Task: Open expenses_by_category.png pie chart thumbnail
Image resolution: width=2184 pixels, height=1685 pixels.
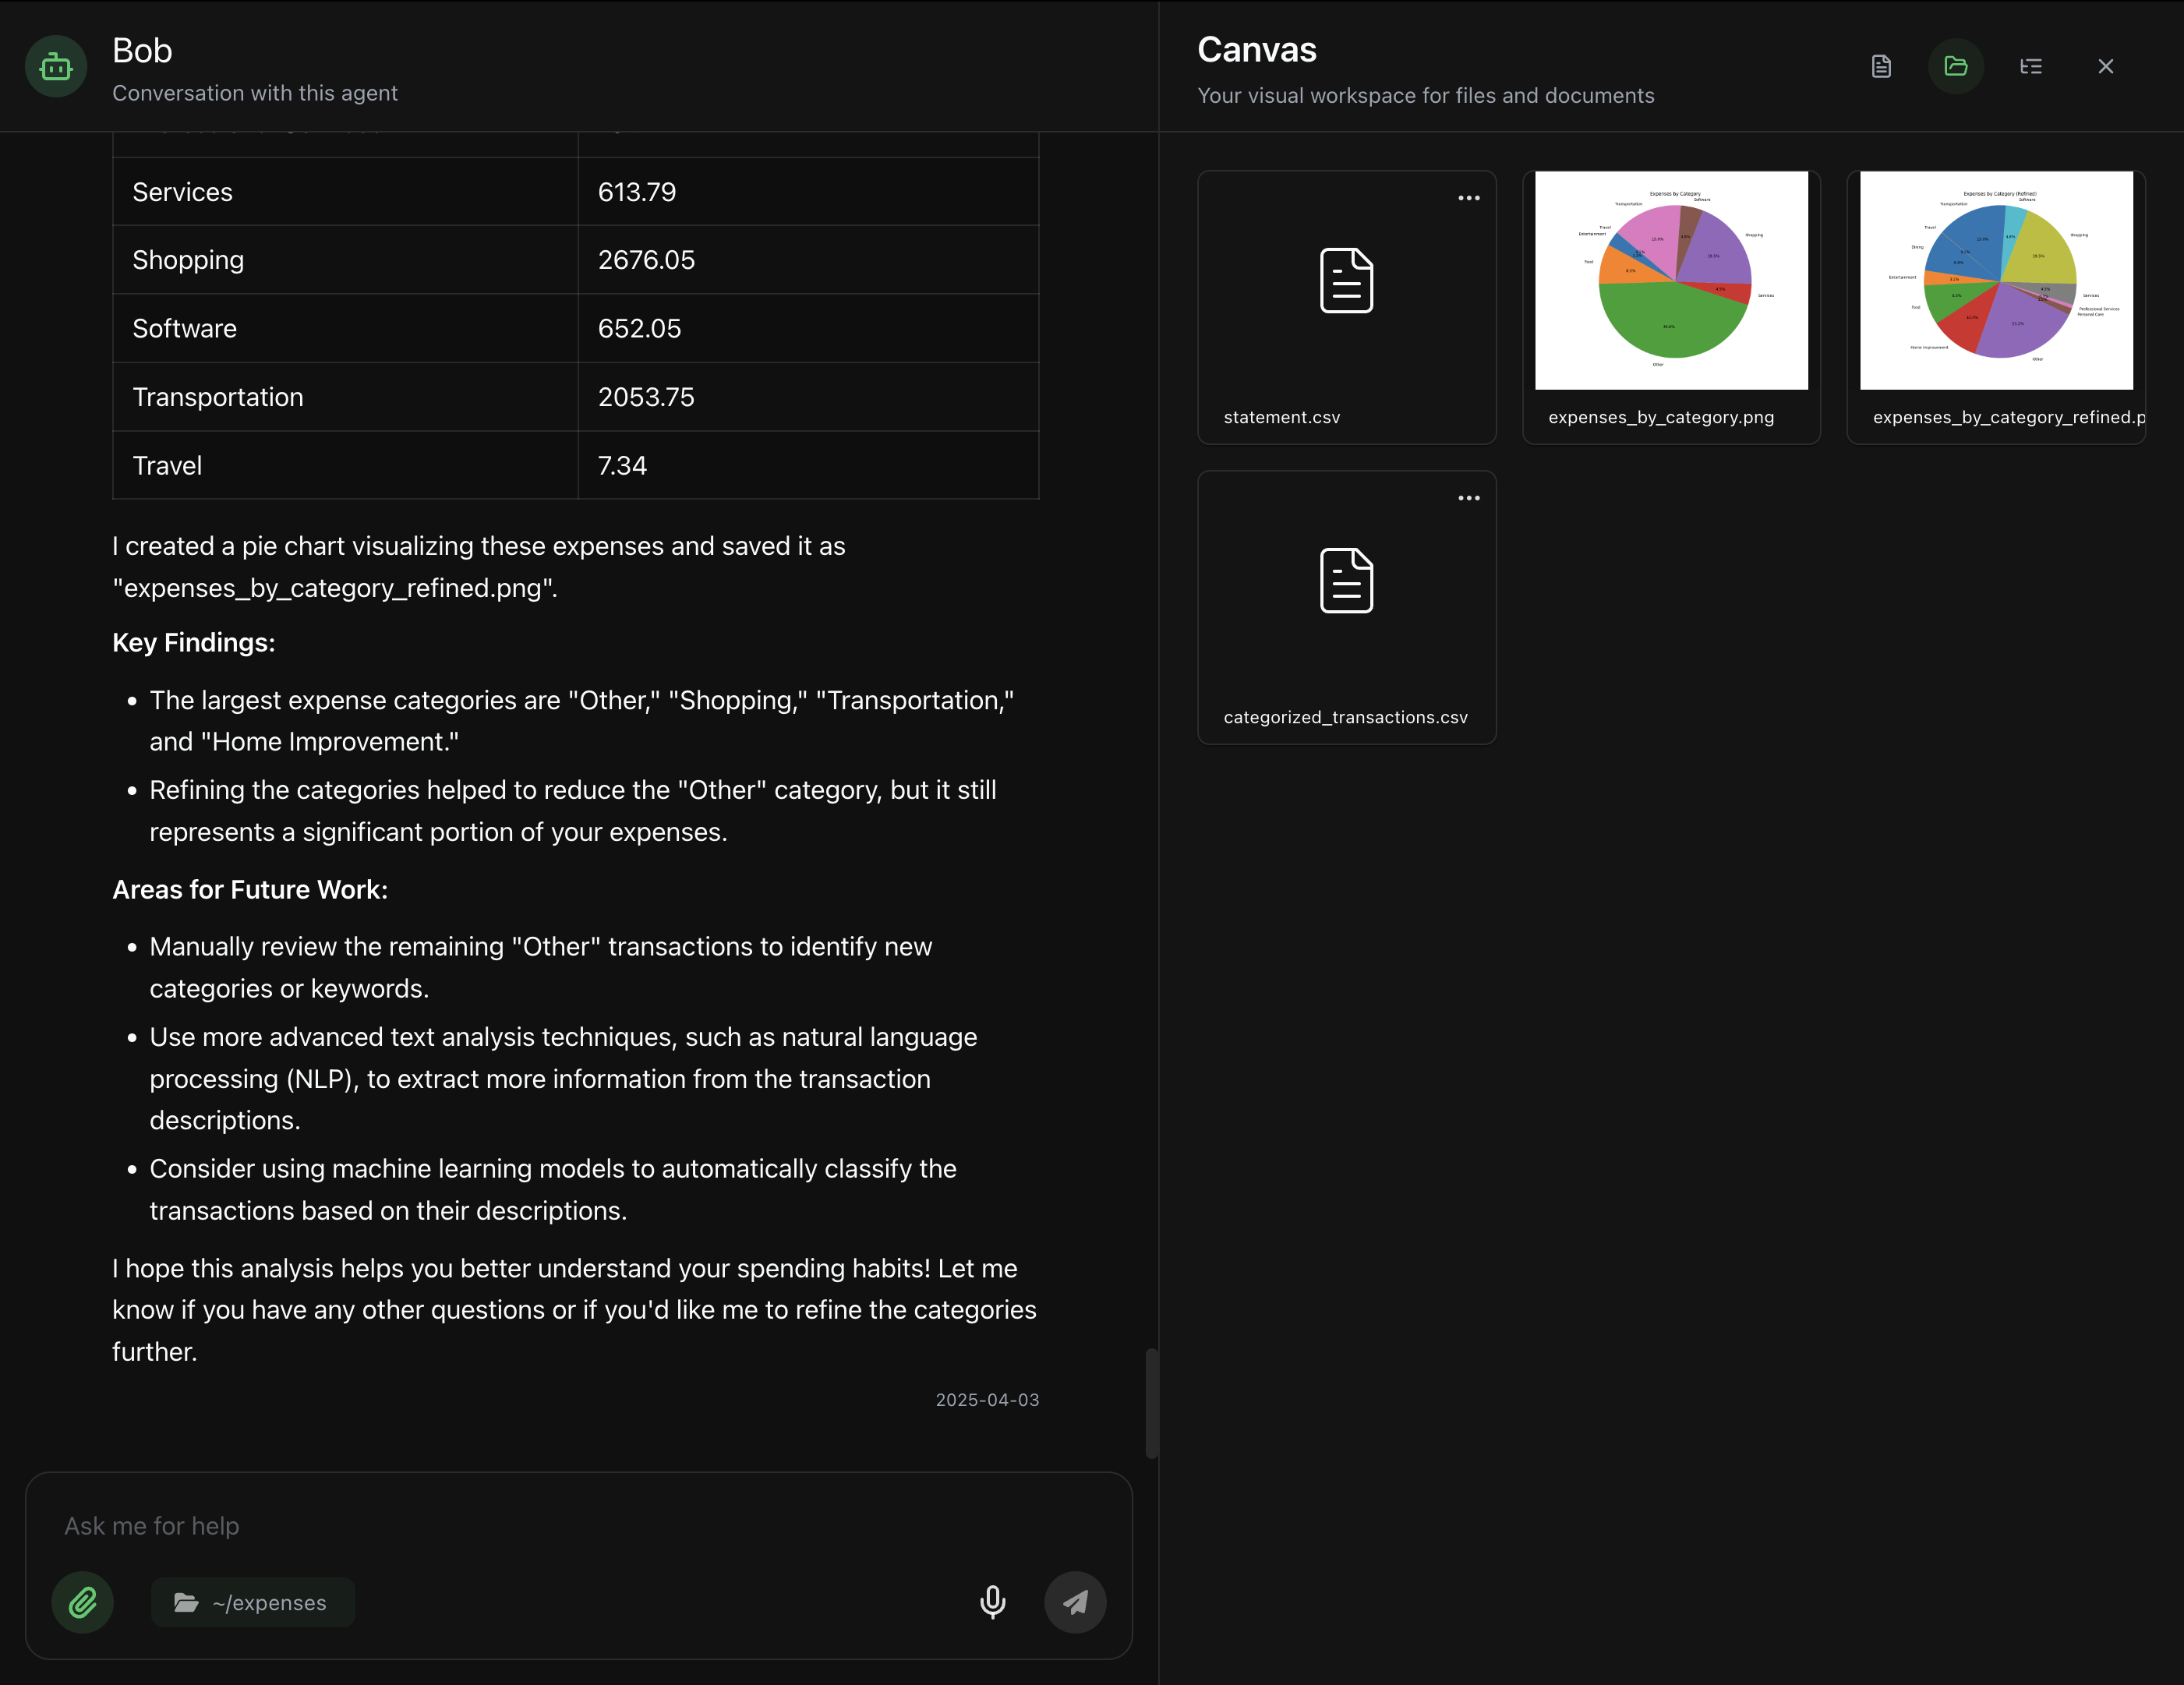Action: click(1671, 280)
